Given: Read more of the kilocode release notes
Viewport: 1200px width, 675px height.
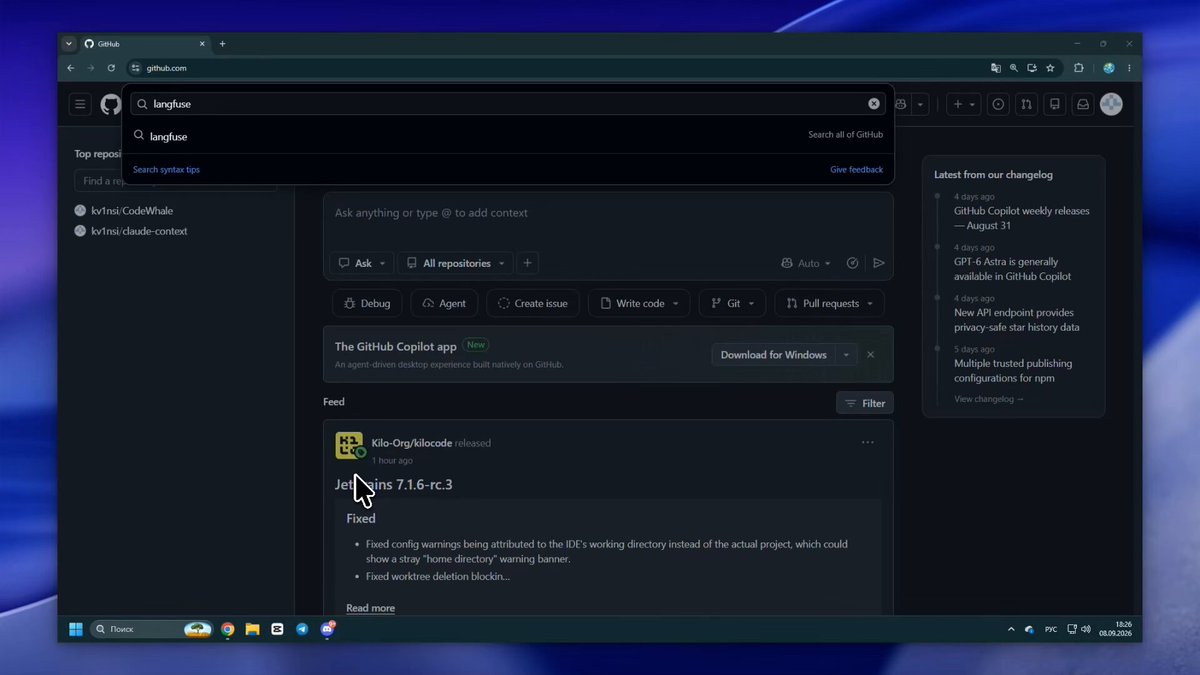Looking at the screenshot, I should (370, 608).
